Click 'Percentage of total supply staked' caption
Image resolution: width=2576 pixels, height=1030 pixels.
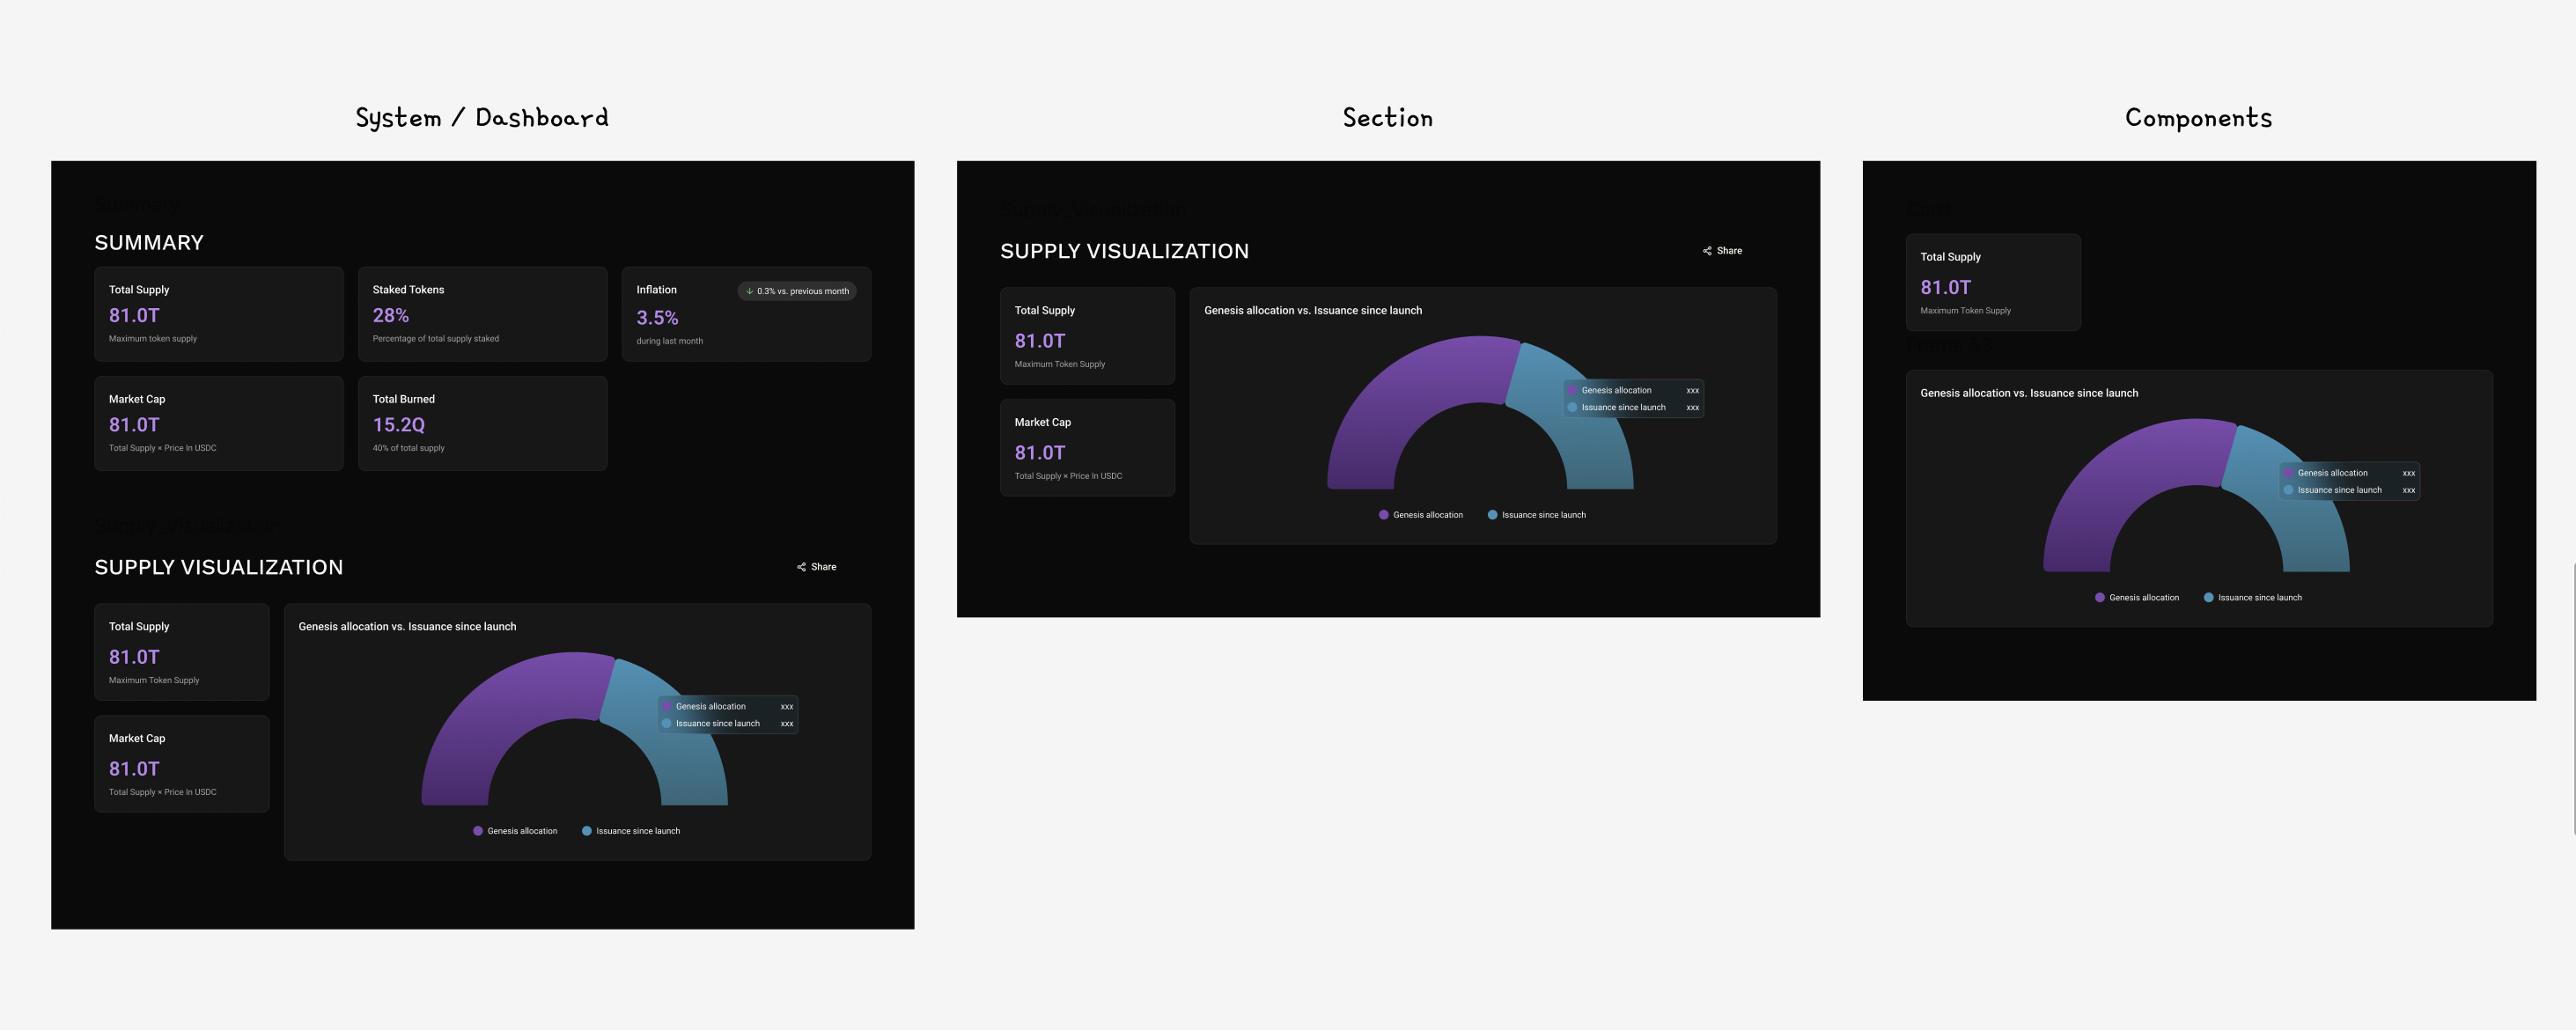(436, 339)
